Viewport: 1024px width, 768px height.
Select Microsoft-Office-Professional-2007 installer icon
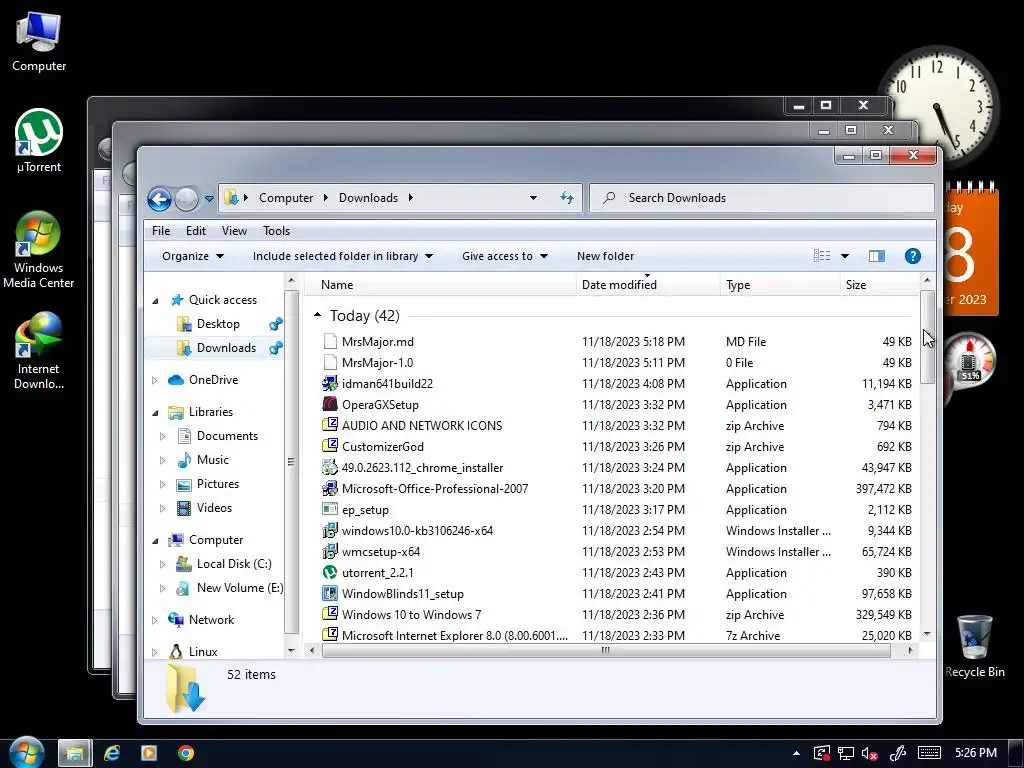tap(330, 488)
